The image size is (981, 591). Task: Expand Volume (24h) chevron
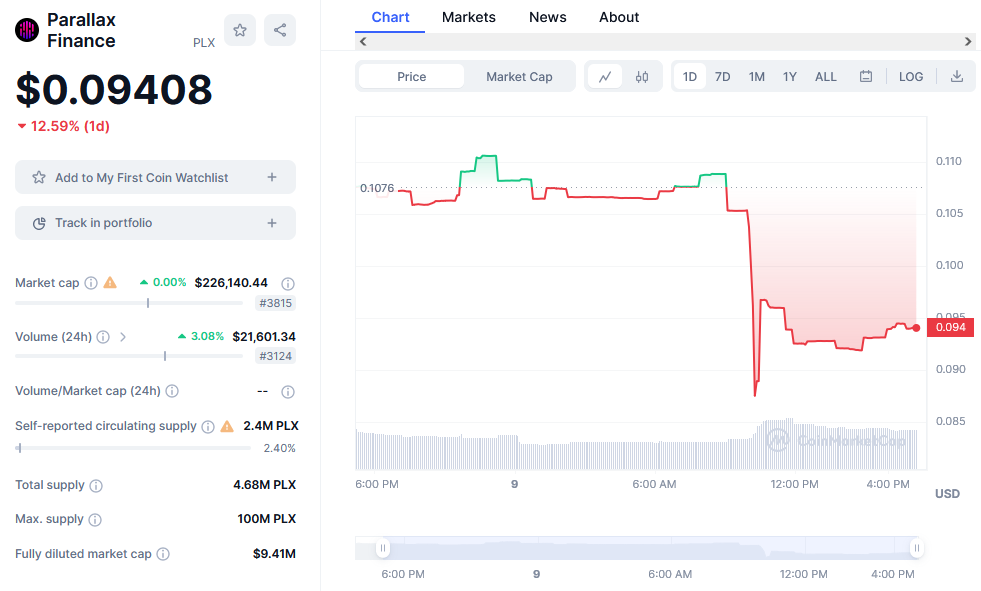point(123,337)
